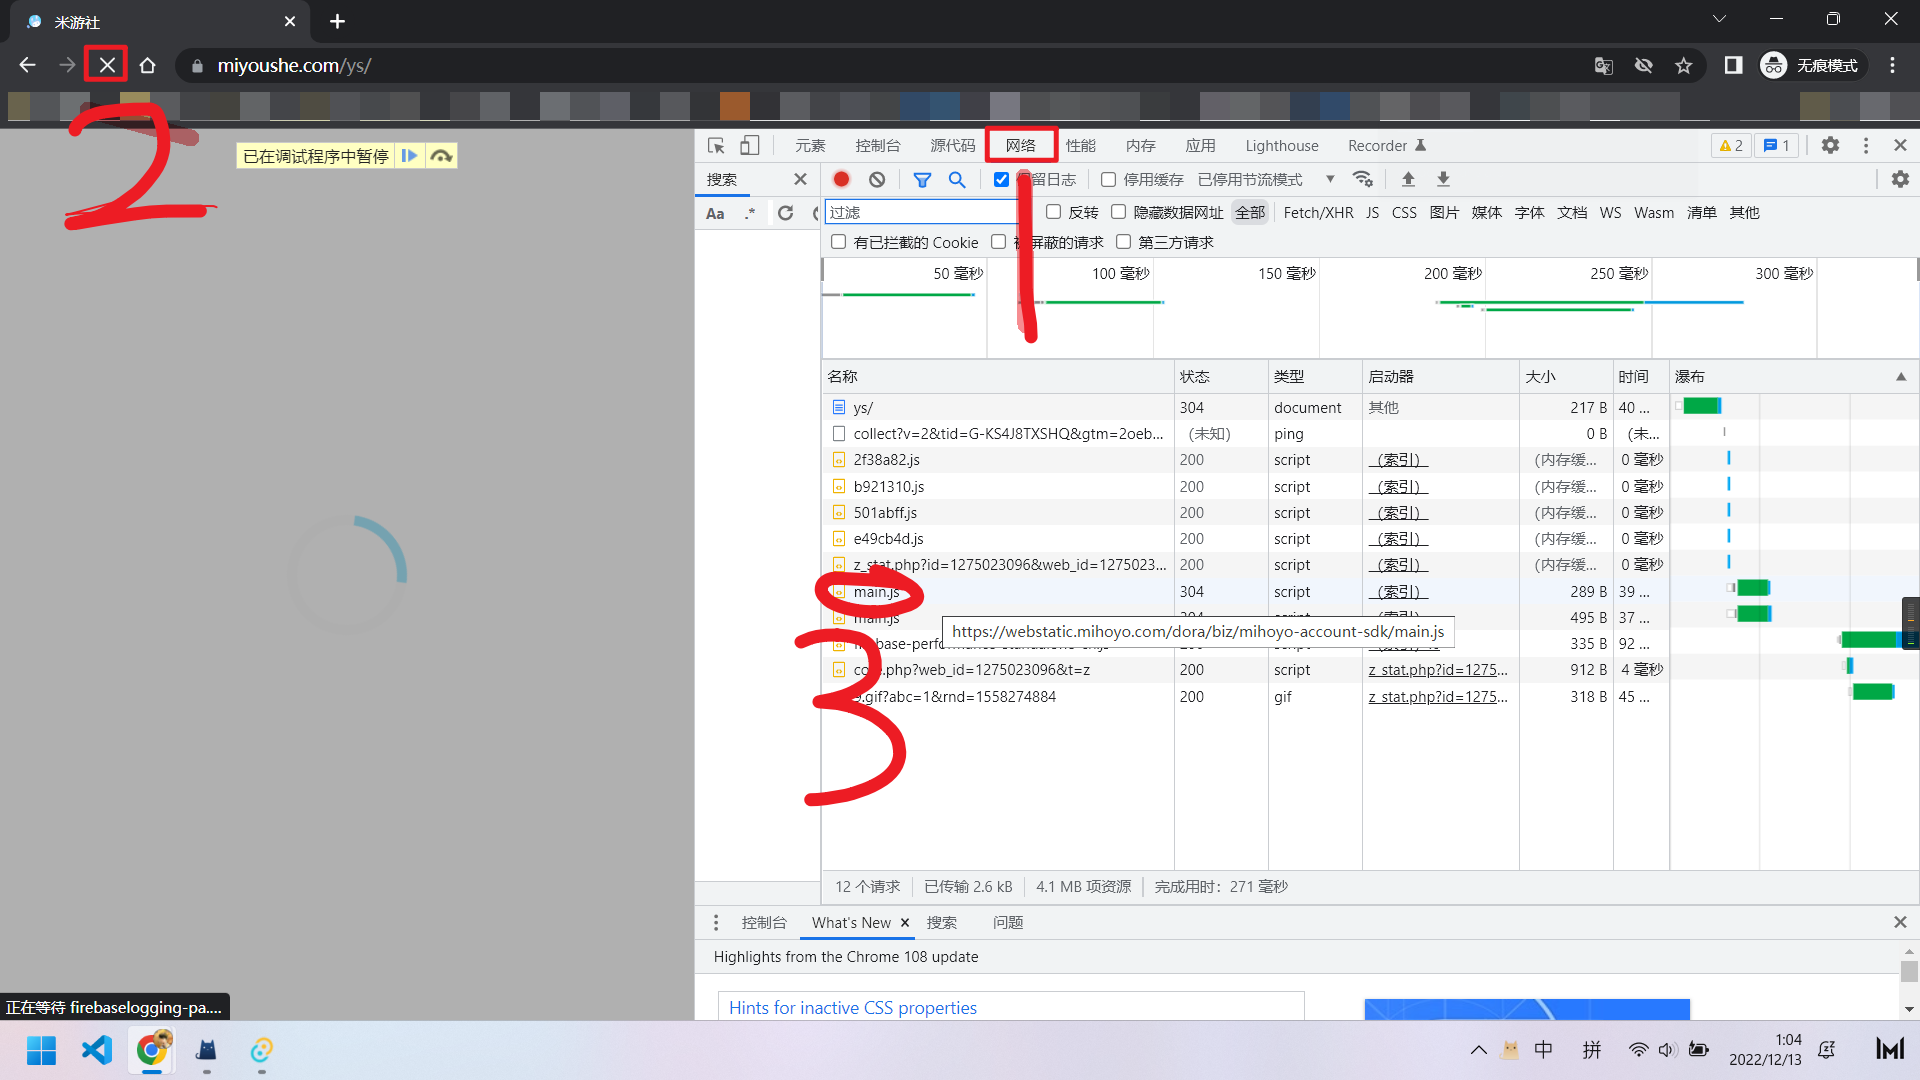Viewport: 1920px width, 1080px height.
Task: Toggle device toolbar icon in DevTools
Action: click(749, 146)
